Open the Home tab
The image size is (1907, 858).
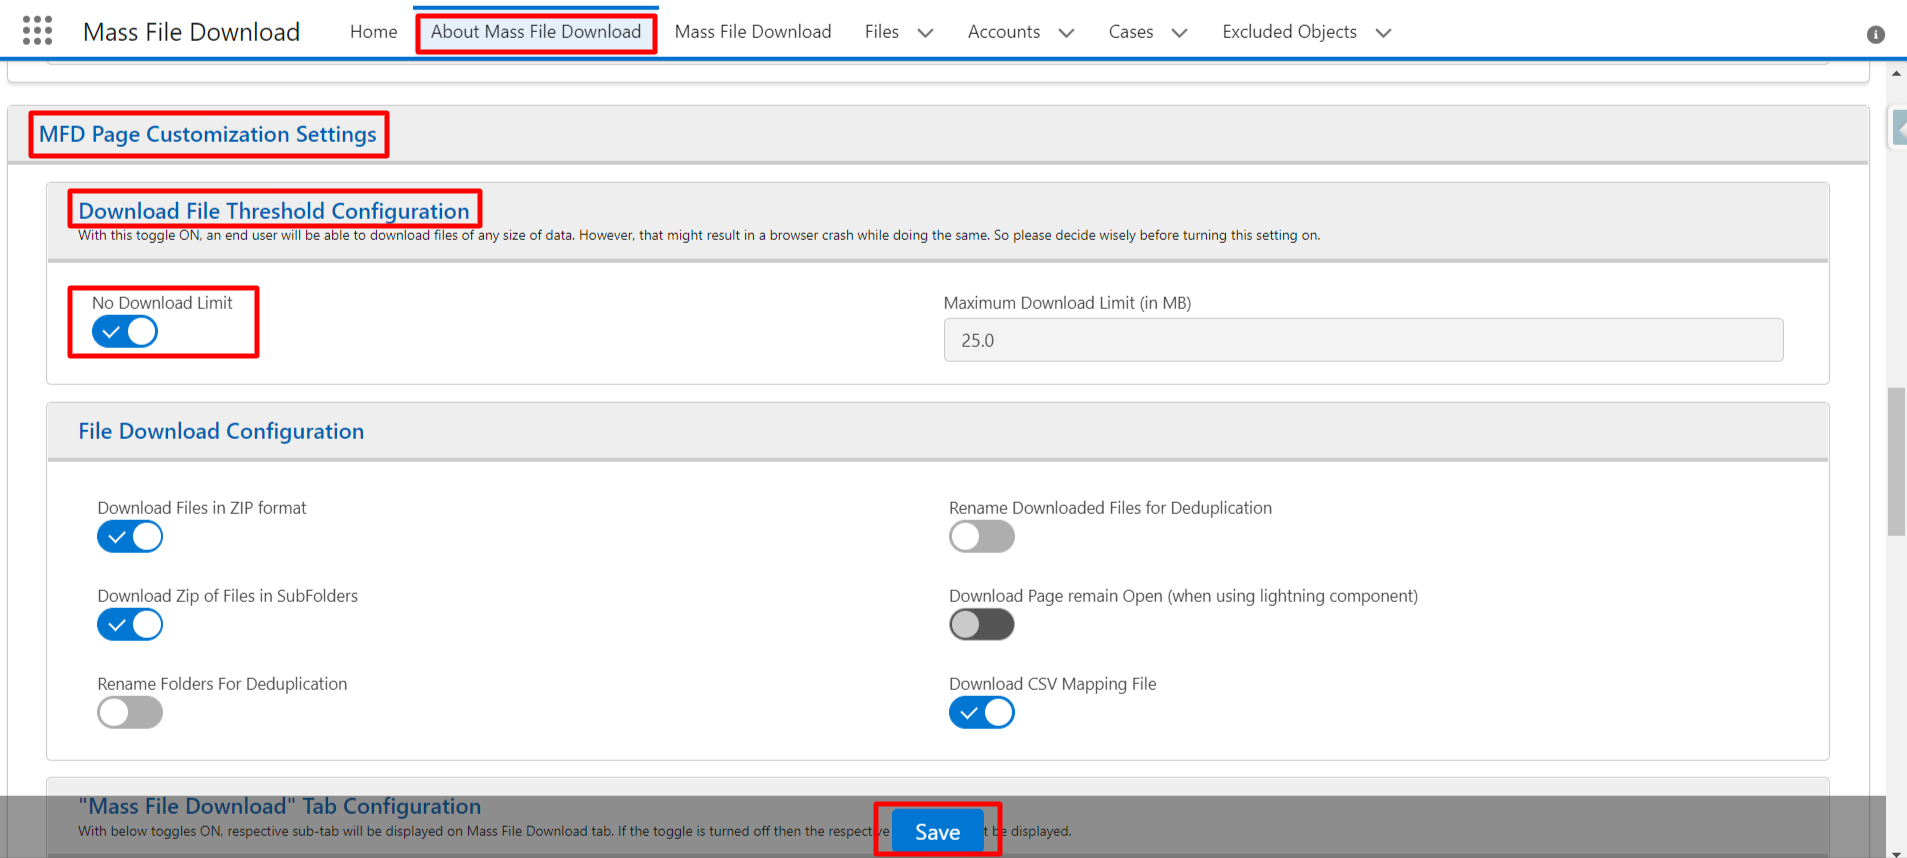pyautogui.click(x=374, y=32)
